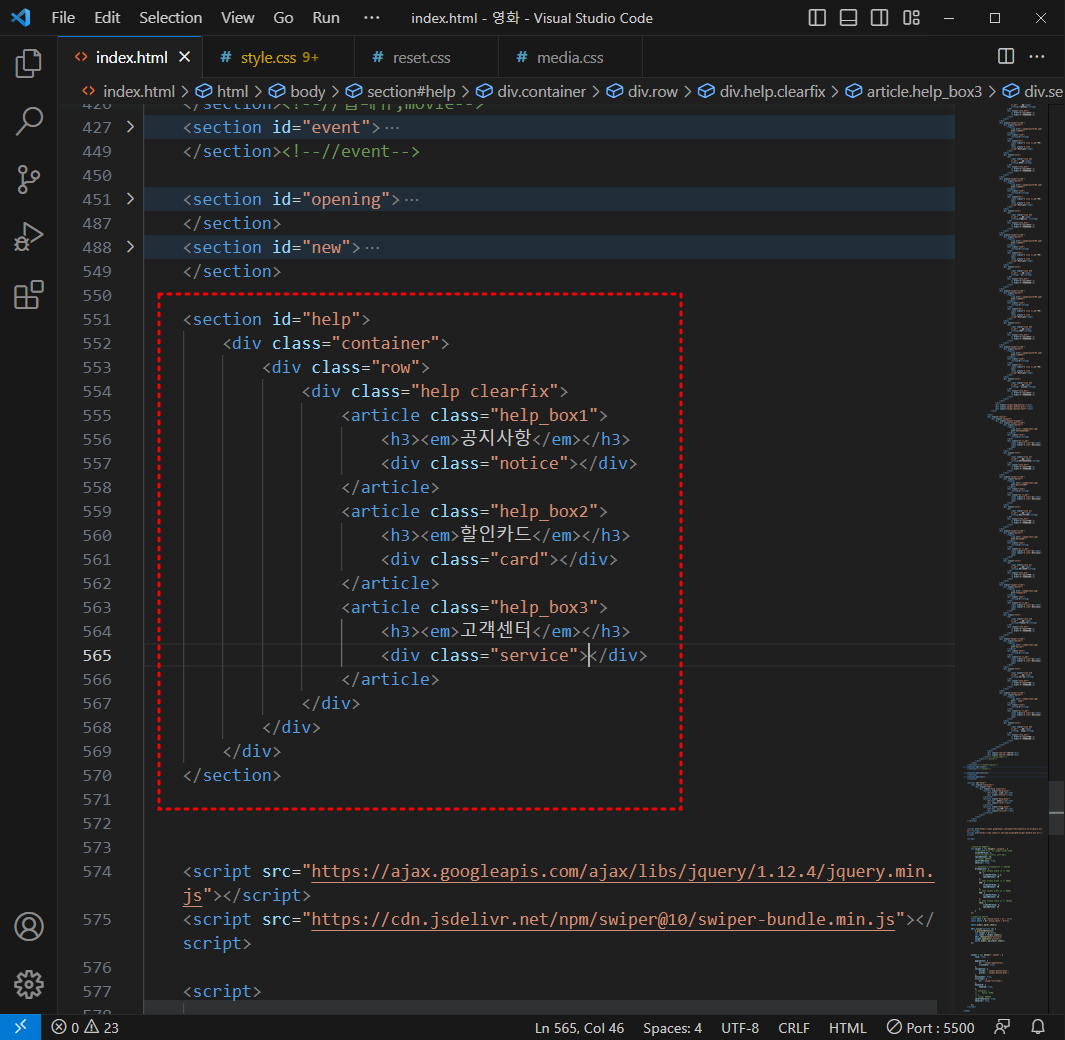
Task: Open the Source Control view
Action: click(29, 179)
